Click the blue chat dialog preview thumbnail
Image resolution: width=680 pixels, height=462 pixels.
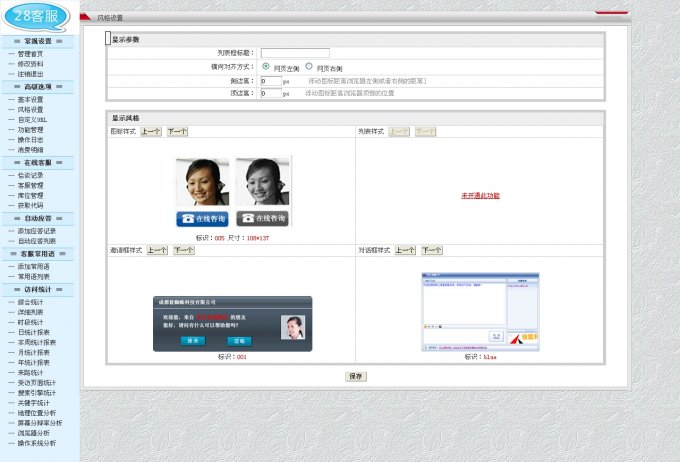pos(480,311)
